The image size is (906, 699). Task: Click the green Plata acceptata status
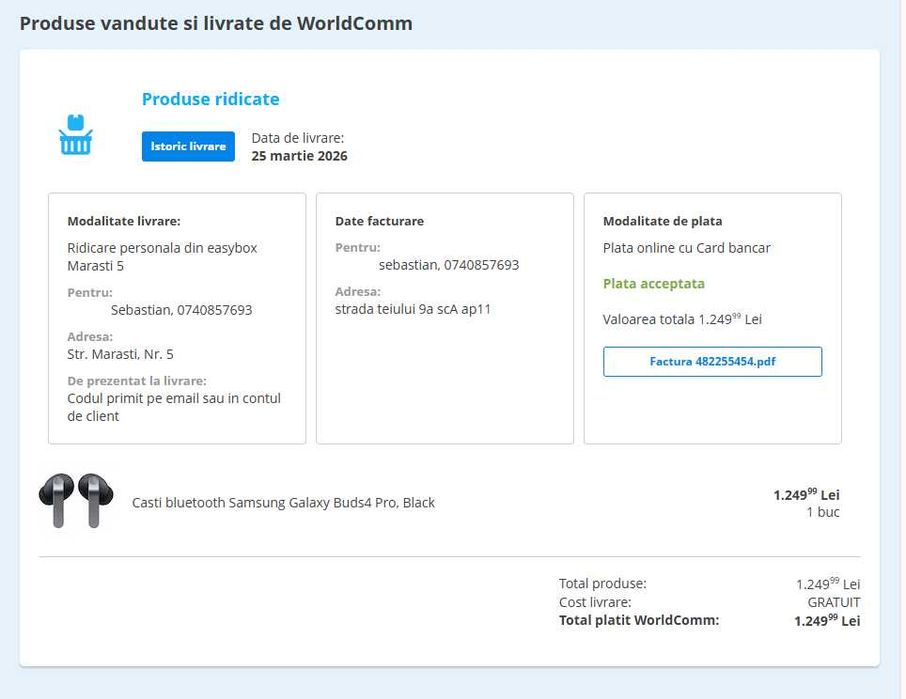pos(653,284)
